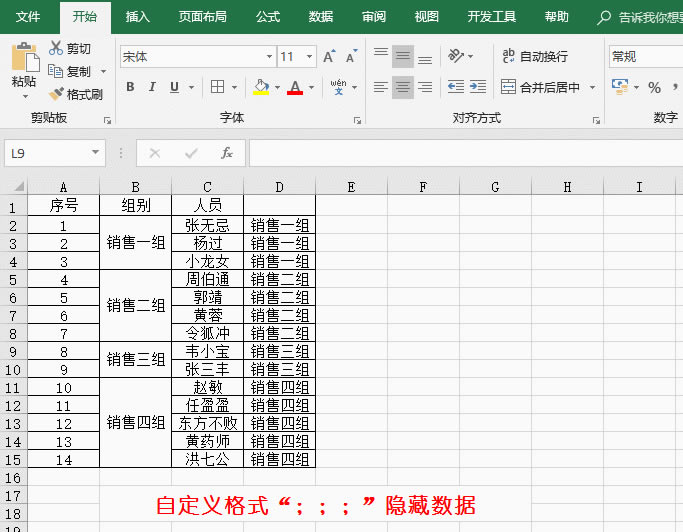Apply percent style icon
This screenshot has width=683, height=532.
click(x=654, y=88)
